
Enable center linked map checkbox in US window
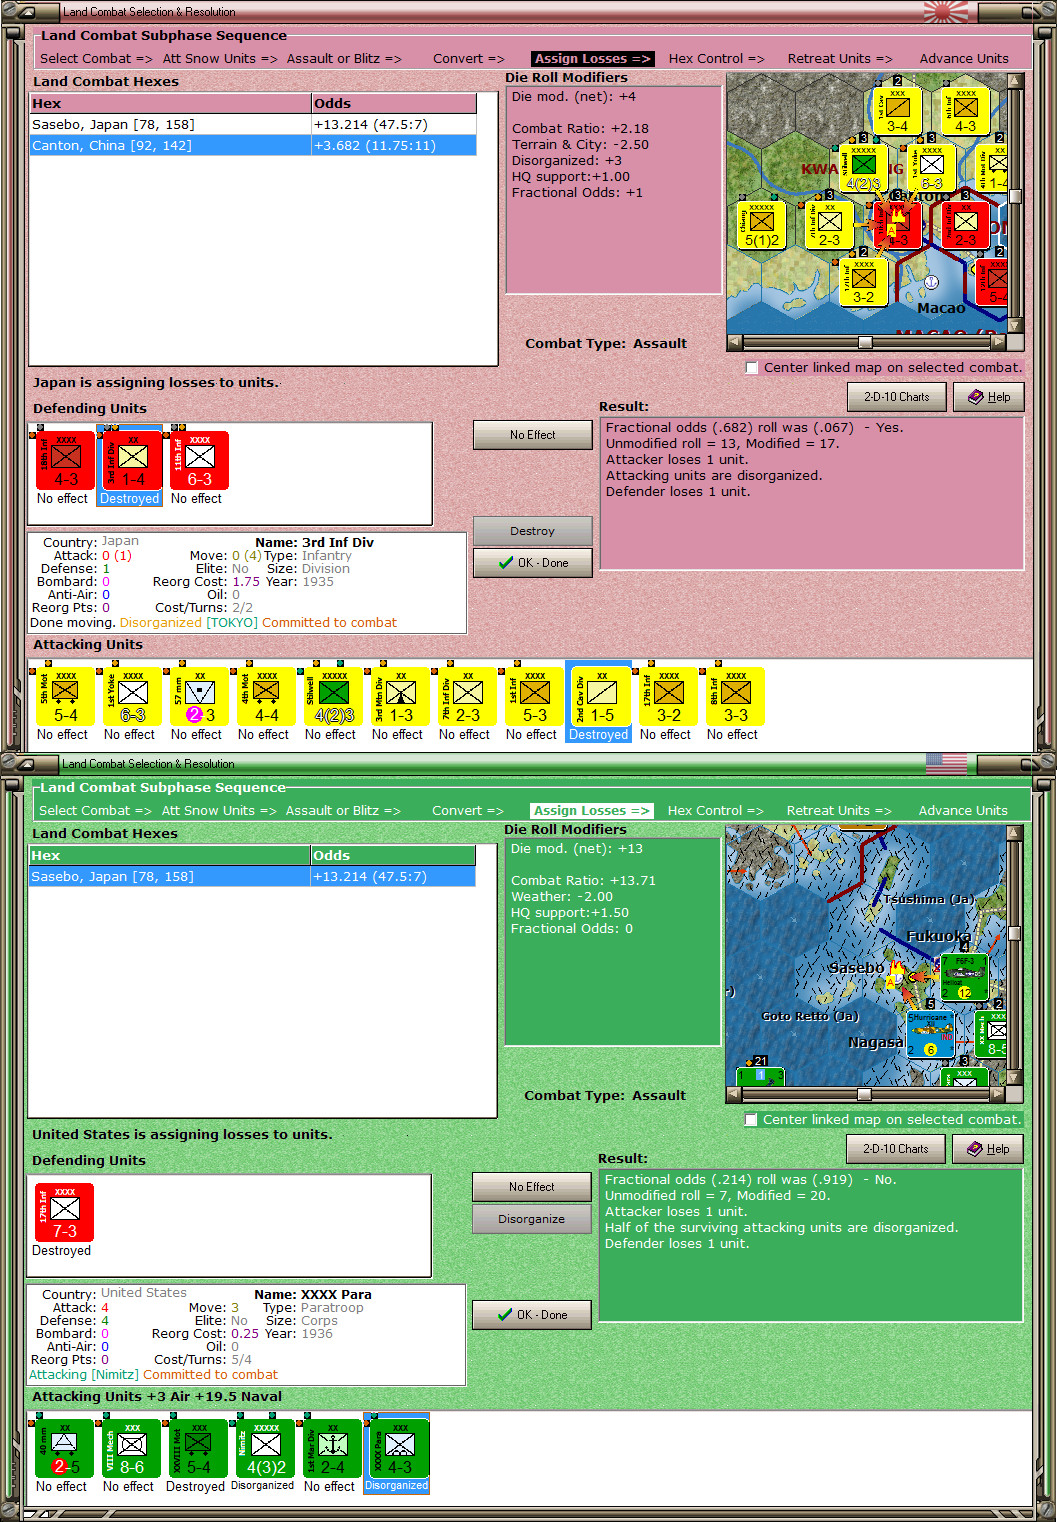751,1120
